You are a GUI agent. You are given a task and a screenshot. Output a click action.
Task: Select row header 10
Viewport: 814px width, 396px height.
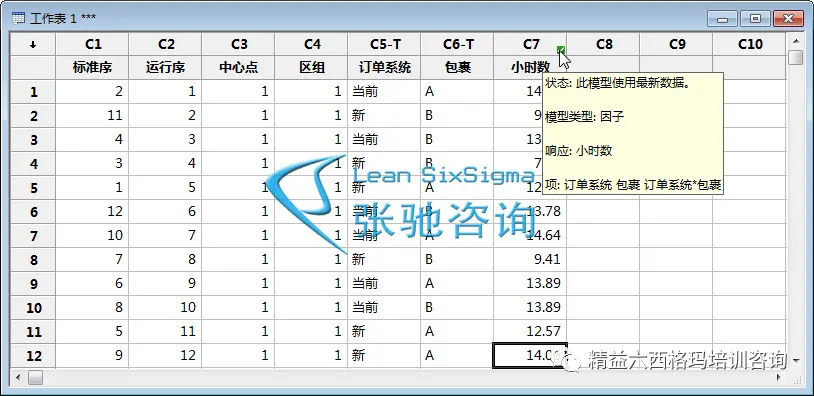click(33, 308)
